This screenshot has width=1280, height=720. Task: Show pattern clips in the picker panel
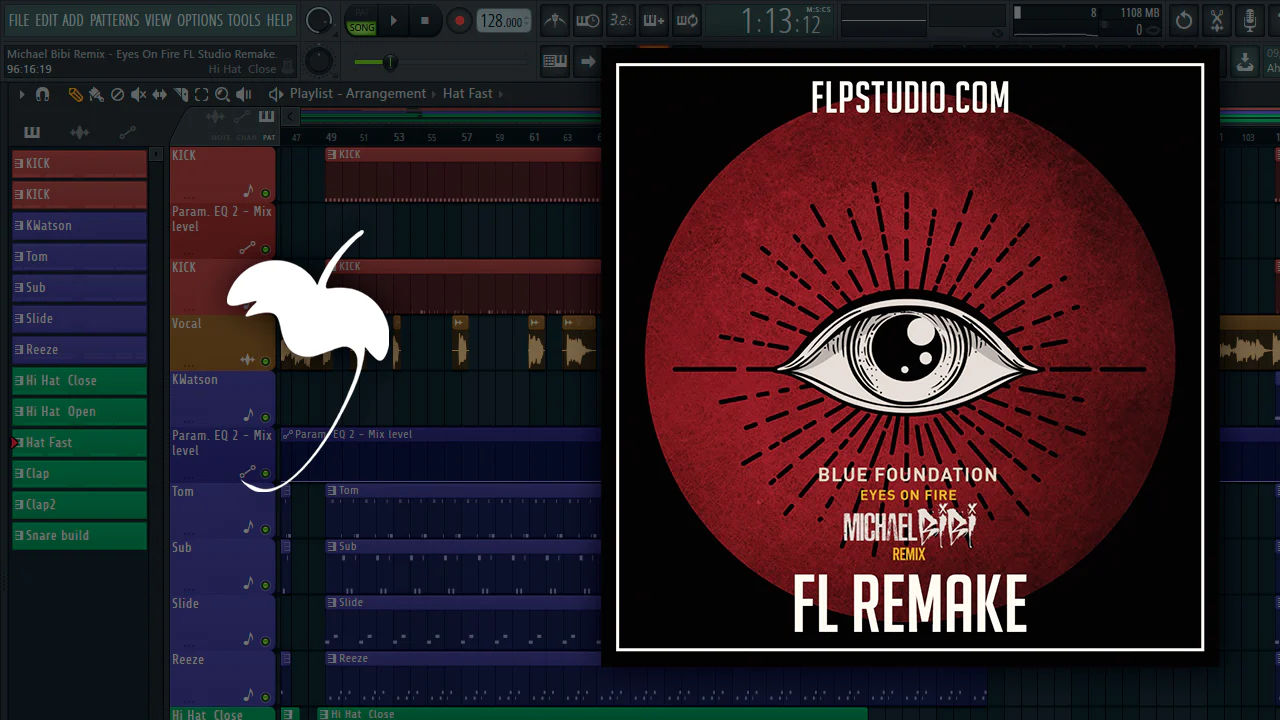coord(32,132)
